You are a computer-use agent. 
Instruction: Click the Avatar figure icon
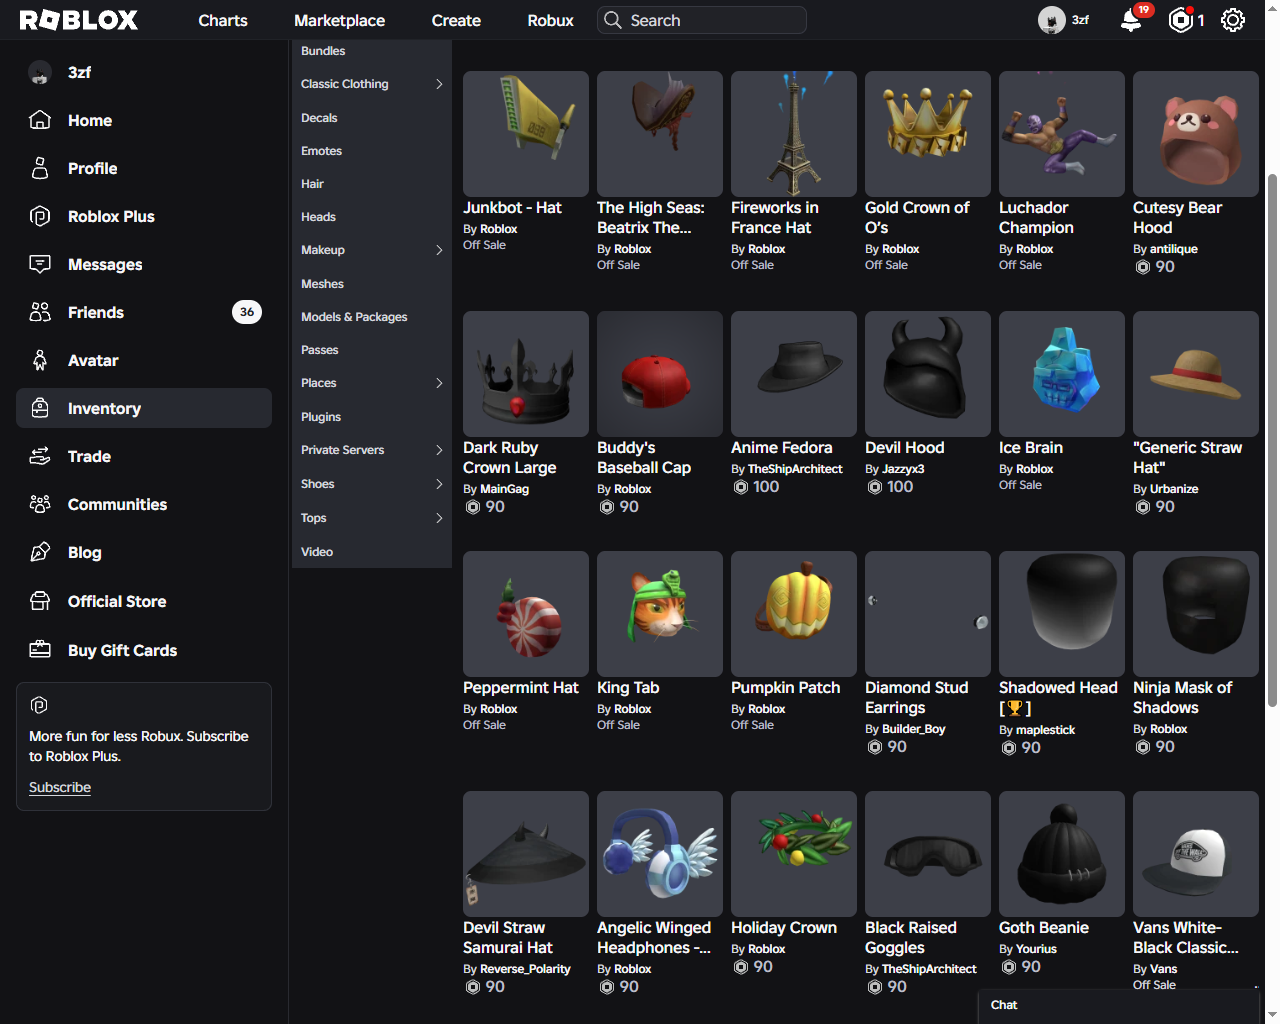coord(40,360)
